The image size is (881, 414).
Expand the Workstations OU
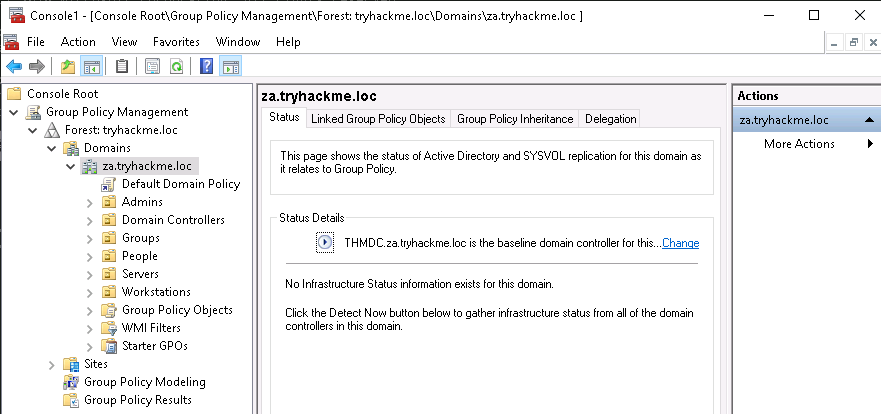click(x=90, y=292)
